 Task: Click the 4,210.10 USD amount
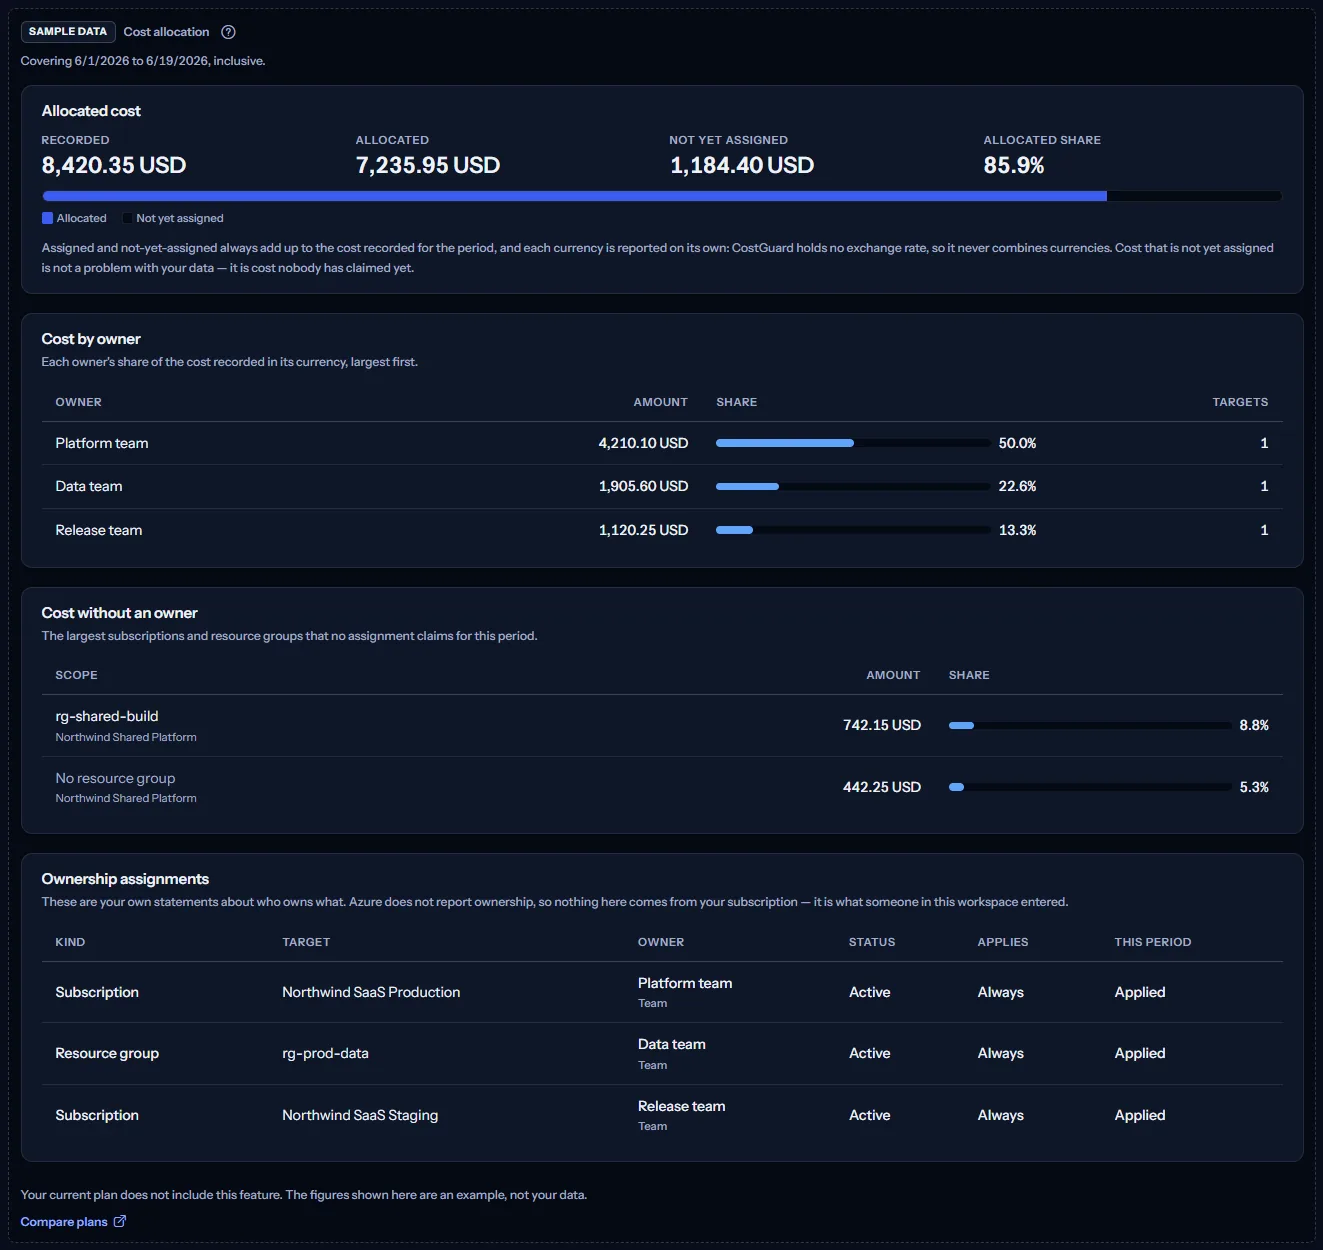coord(644,443)
